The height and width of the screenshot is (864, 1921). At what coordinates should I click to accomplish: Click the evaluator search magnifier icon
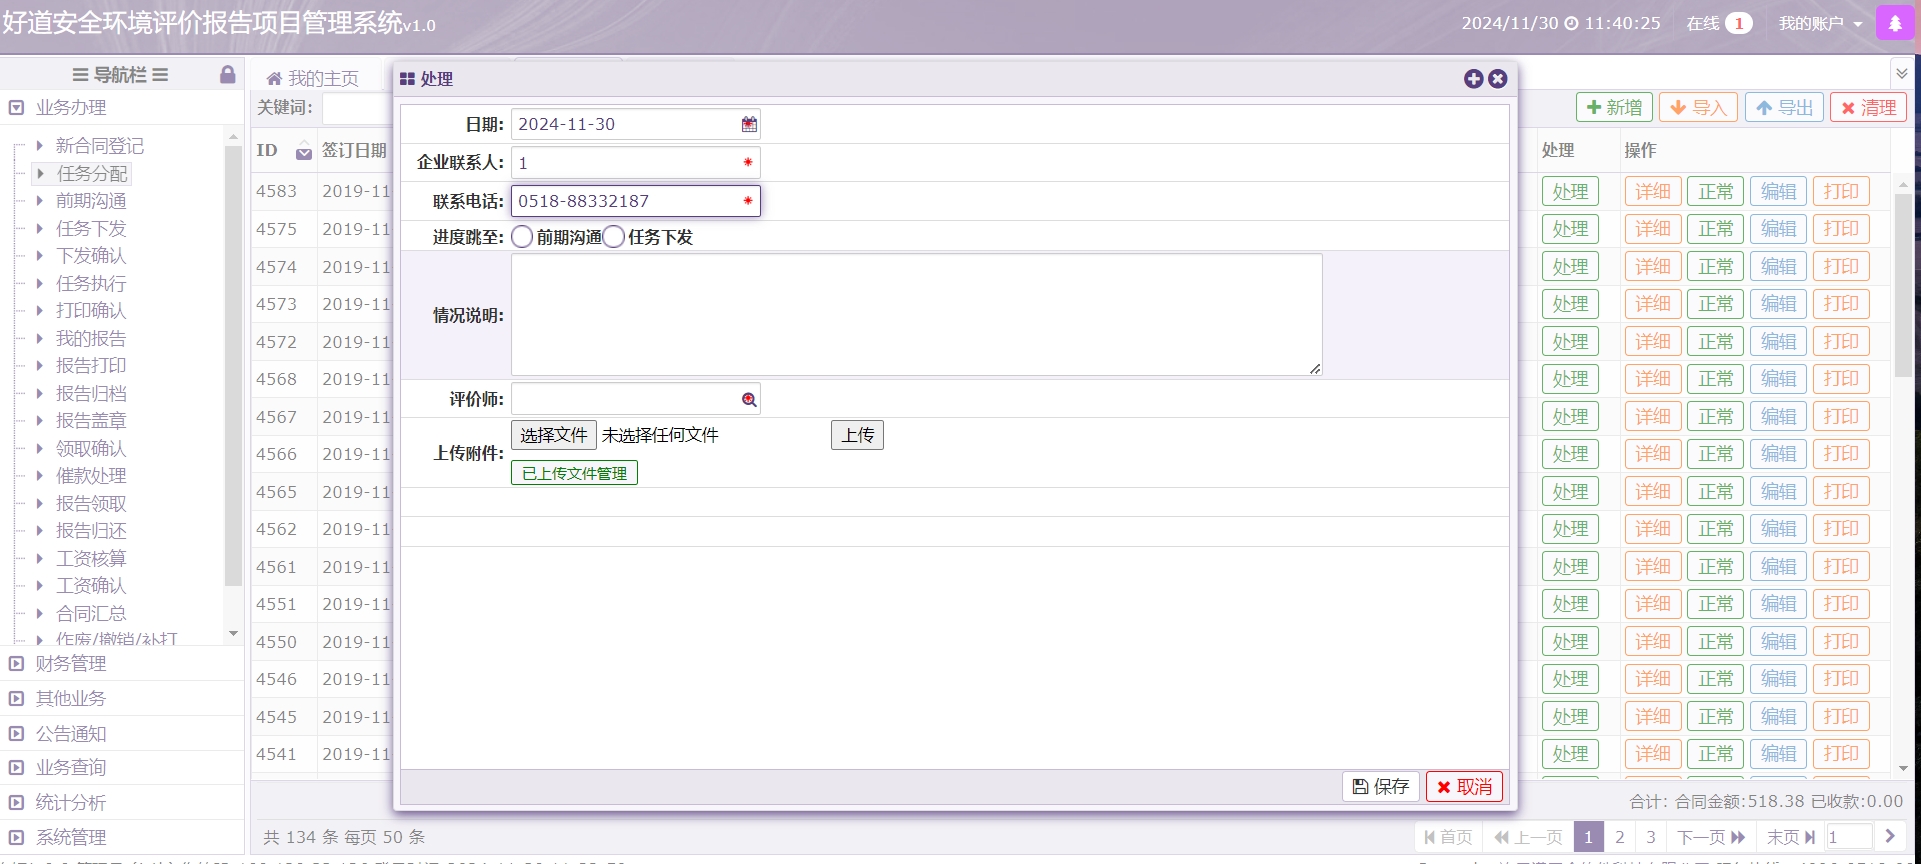point(749,400)
